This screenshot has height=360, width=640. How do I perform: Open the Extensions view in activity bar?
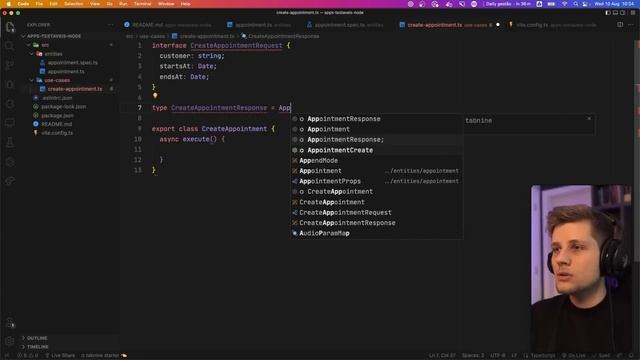[x=10, y=104]
